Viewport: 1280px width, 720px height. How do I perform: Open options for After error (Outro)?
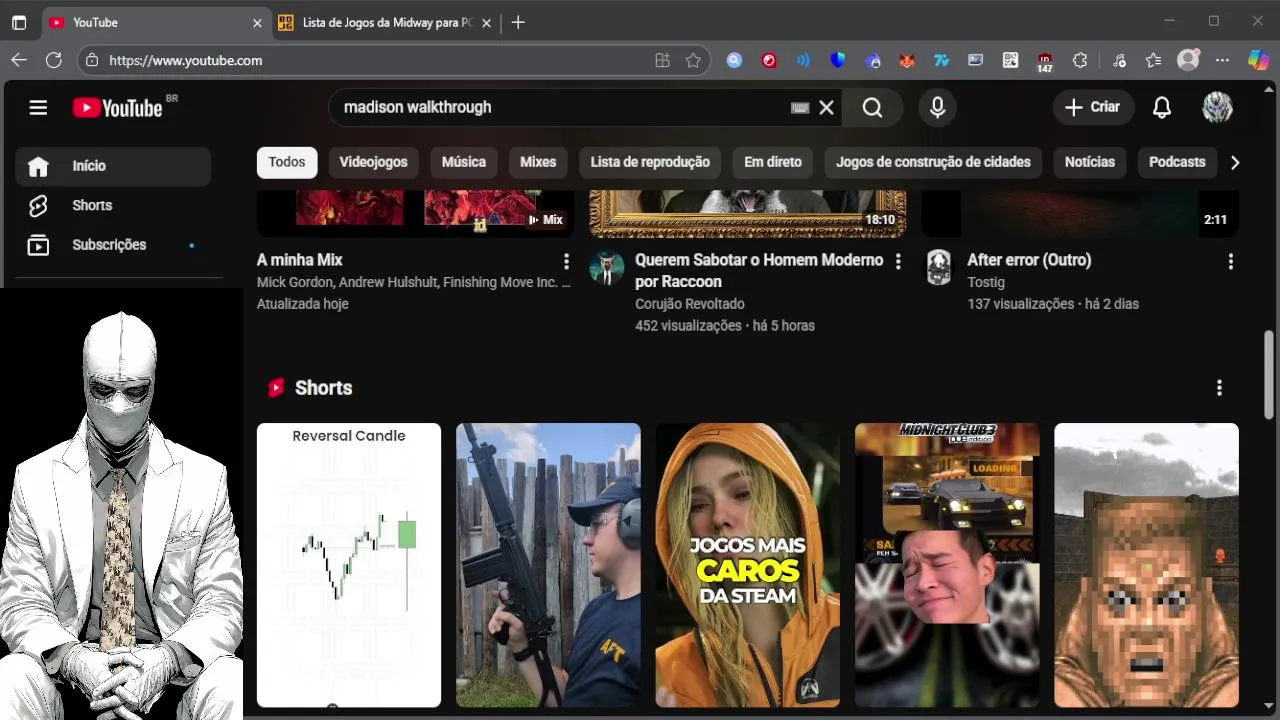point(1230,261)
